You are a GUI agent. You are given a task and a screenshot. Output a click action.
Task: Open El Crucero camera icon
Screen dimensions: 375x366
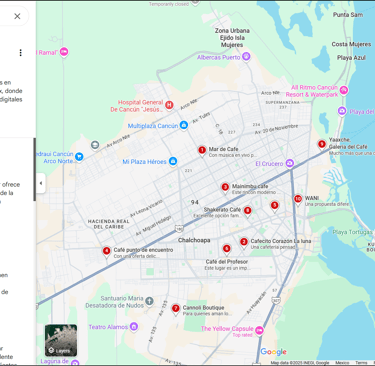coord(290,164)
